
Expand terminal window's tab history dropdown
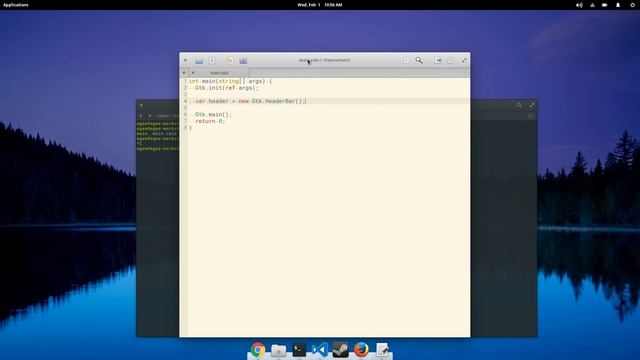[150, 116]
